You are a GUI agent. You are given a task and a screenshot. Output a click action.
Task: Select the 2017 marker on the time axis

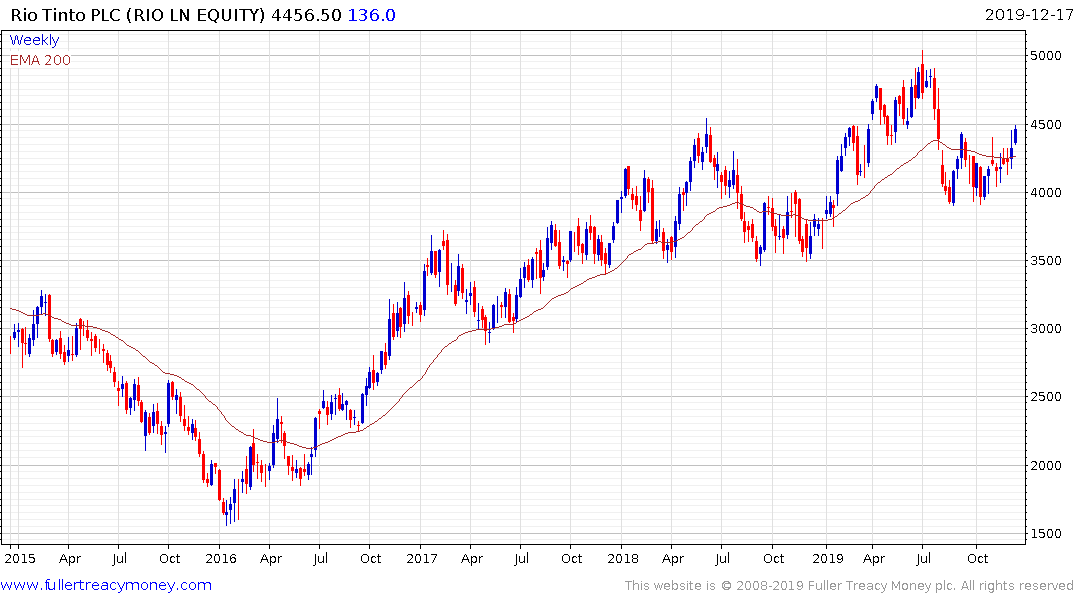[422, 557]
